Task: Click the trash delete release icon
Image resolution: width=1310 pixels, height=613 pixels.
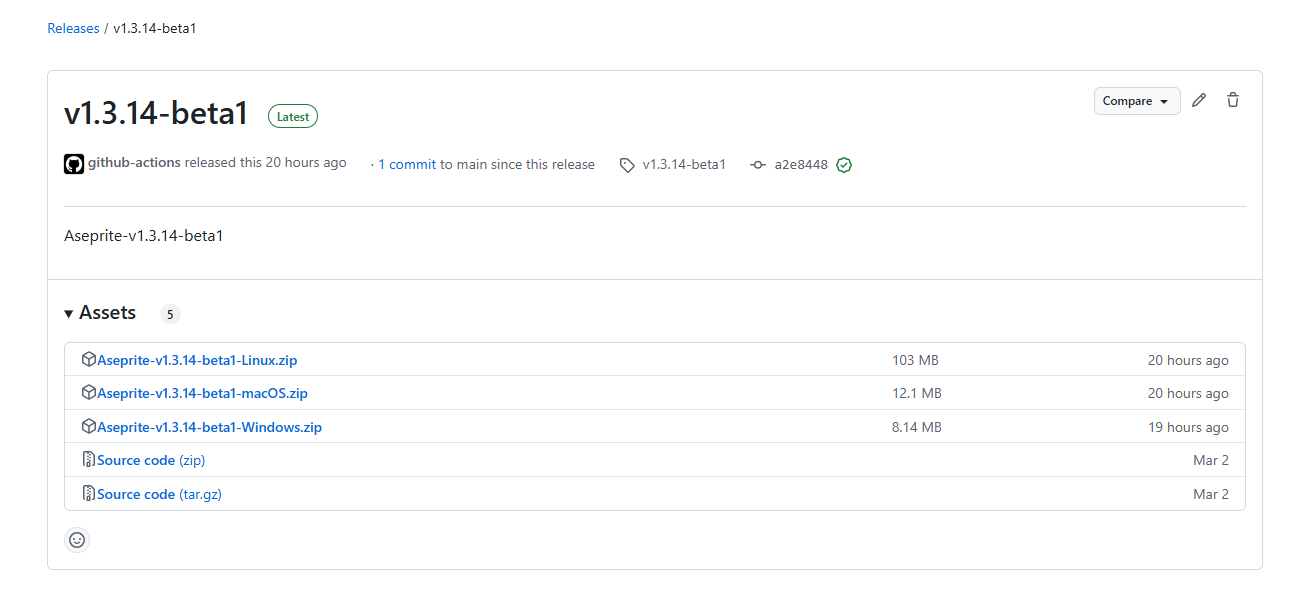Action: click(x=1233, y=100)
